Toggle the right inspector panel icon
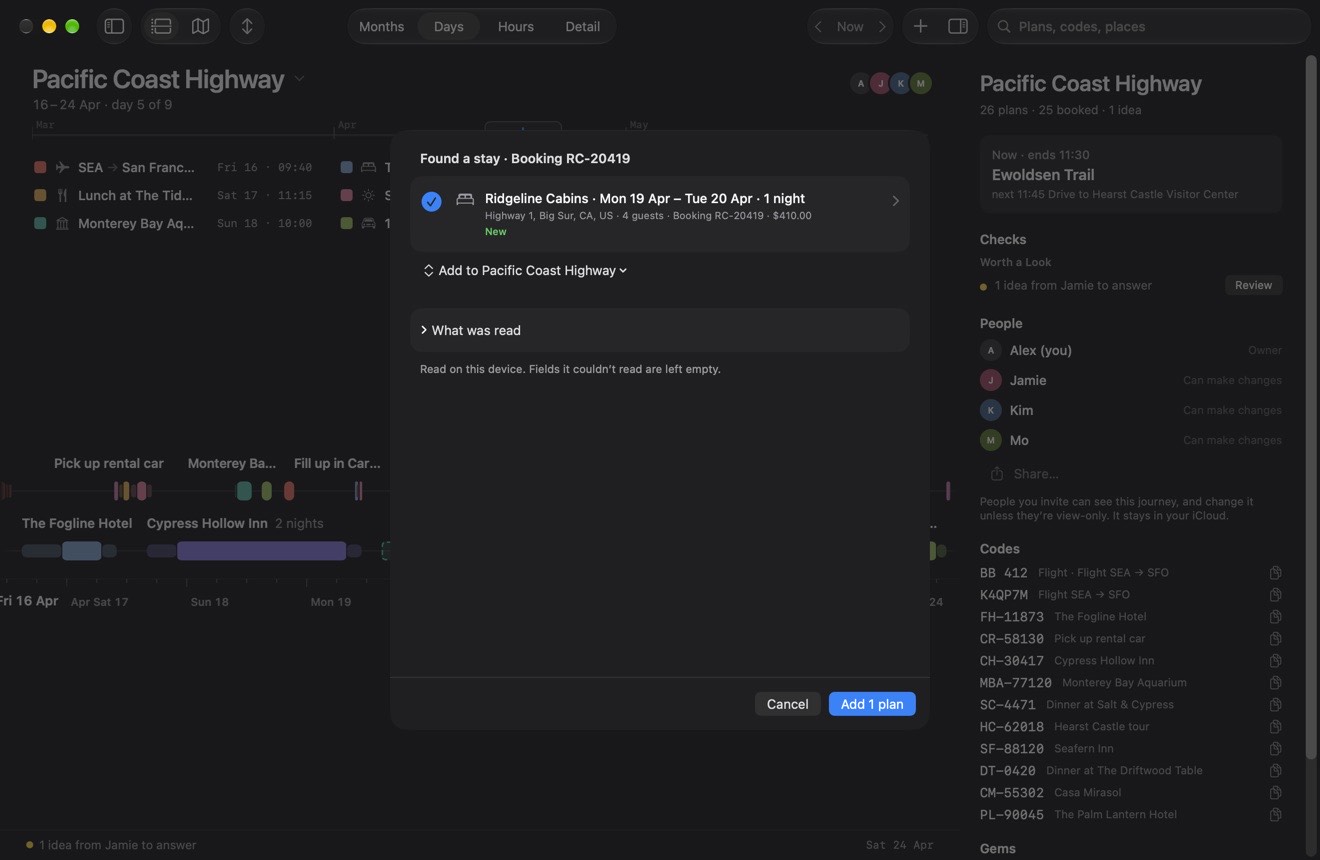 click(x=957, y=26)
